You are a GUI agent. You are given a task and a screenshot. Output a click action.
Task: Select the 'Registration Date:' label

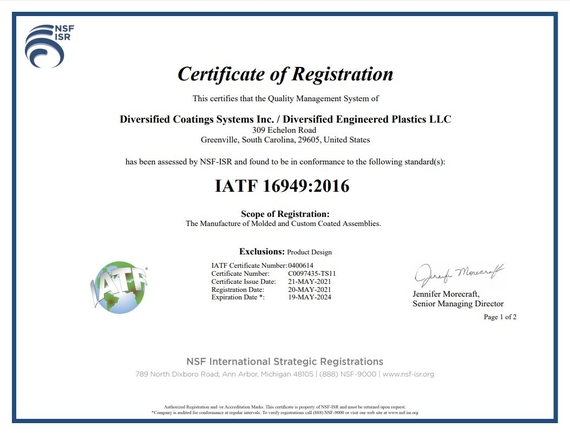click(x=238, y=290)
